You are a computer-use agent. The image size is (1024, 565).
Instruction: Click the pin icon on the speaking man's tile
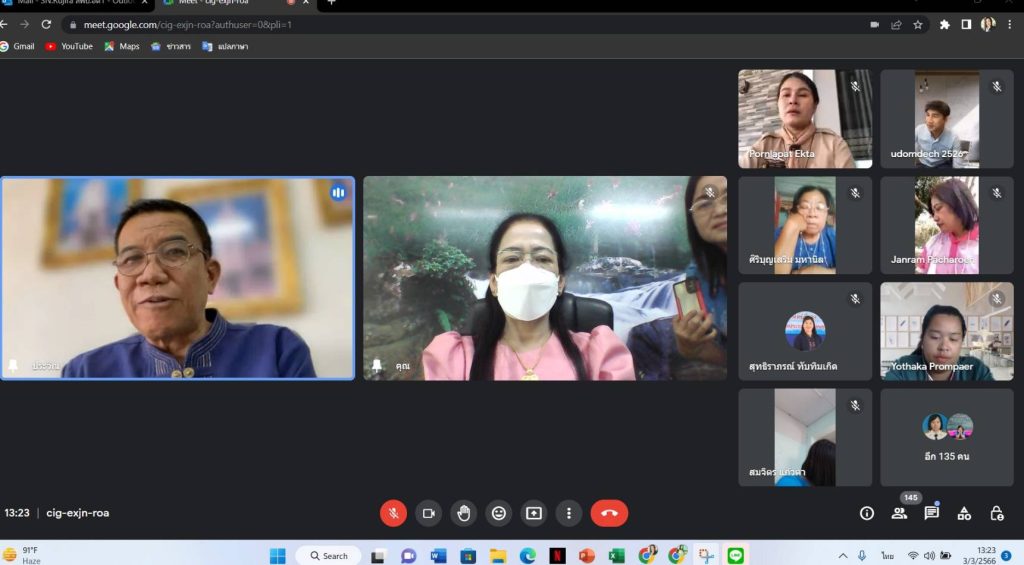coord(13,365)
